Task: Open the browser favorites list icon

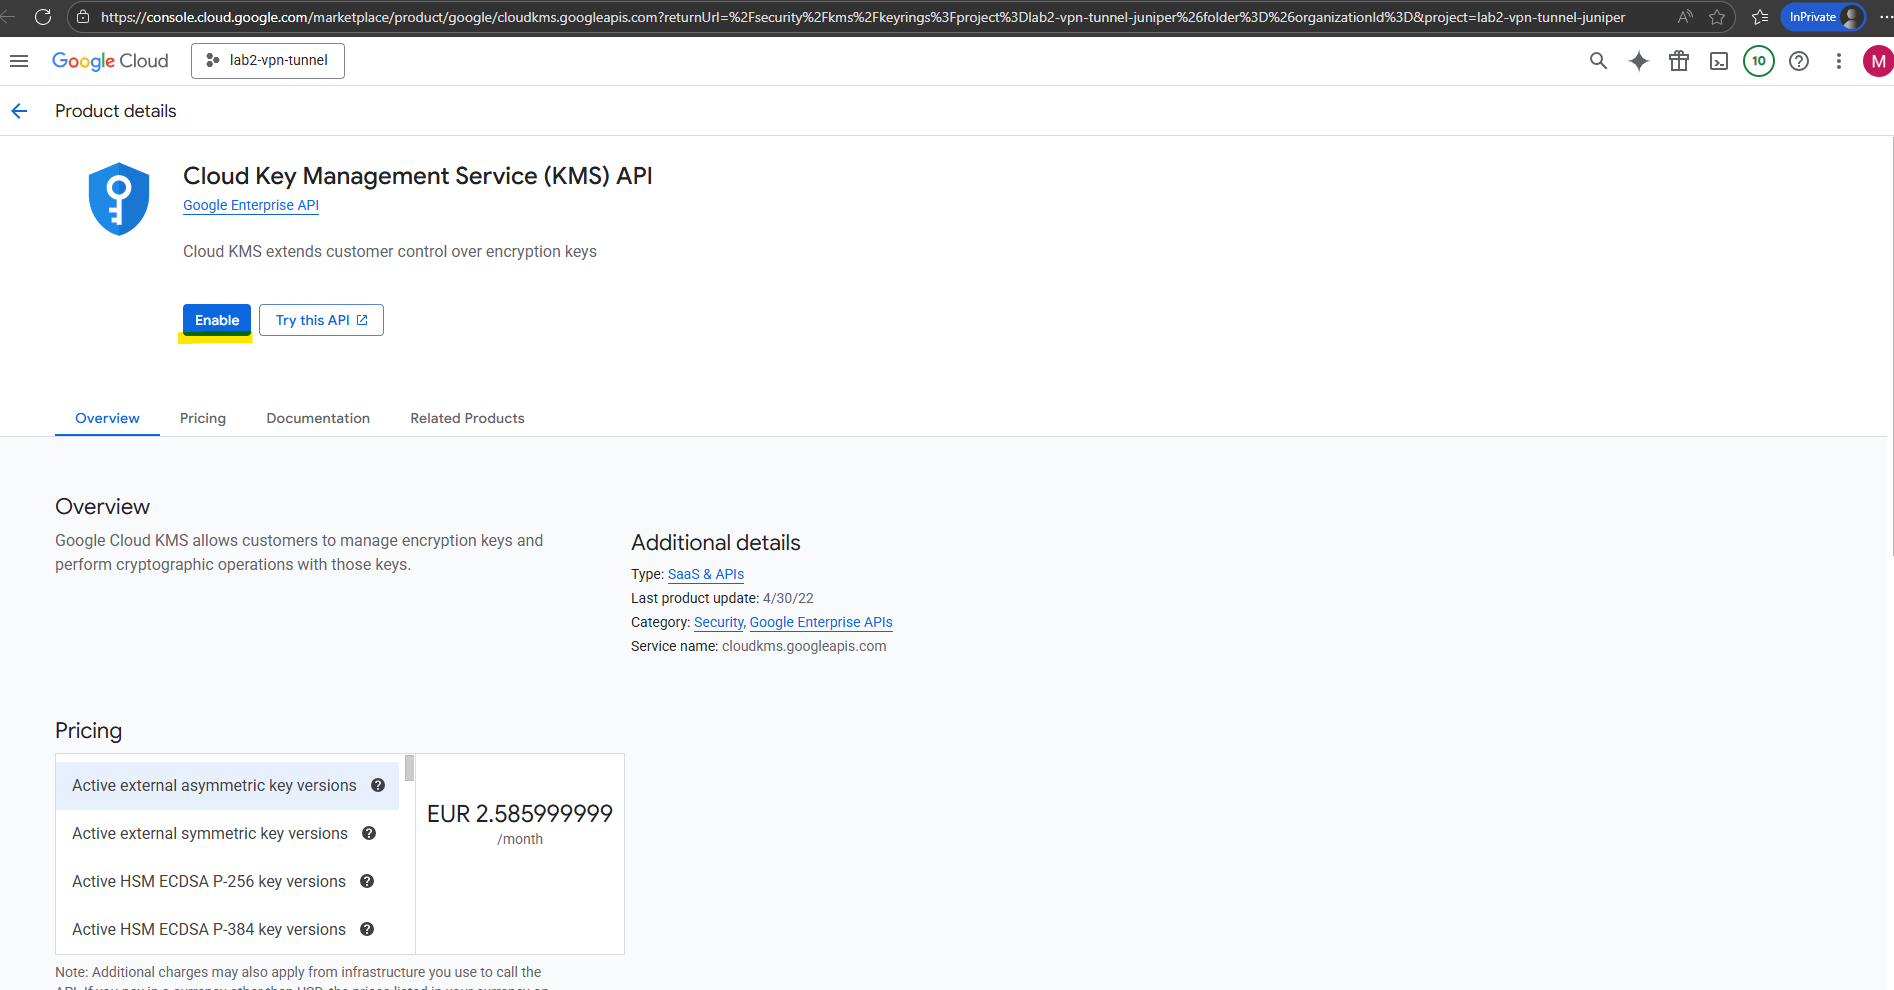Action: click(1760, 17)
